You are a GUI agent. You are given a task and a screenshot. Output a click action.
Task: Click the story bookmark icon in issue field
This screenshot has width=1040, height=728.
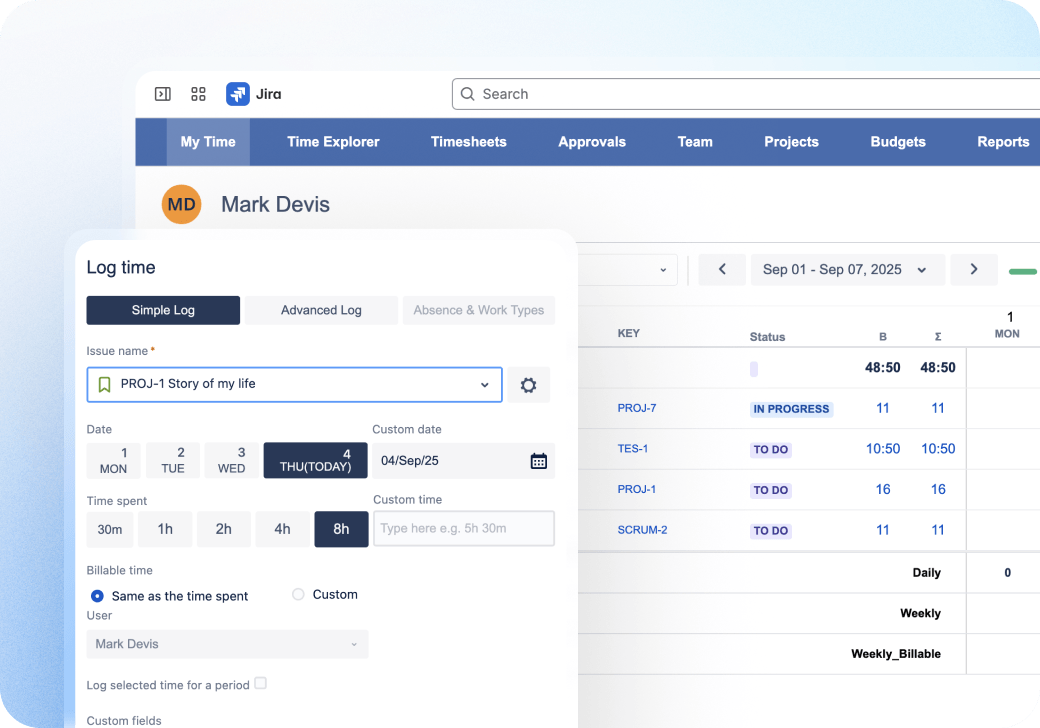click(104, 385)
